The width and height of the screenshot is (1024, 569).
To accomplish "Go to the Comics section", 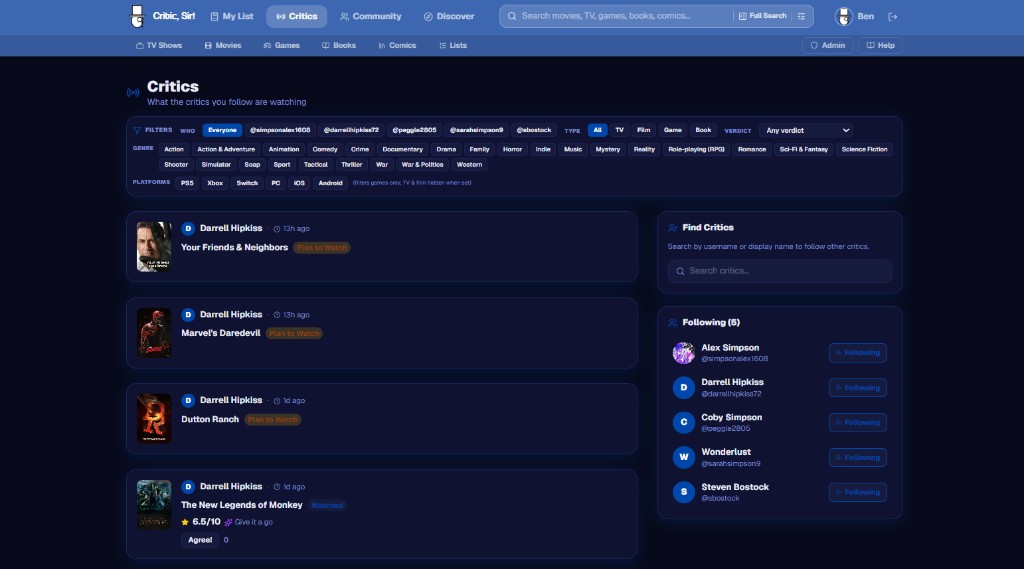I will click(397, 45).
